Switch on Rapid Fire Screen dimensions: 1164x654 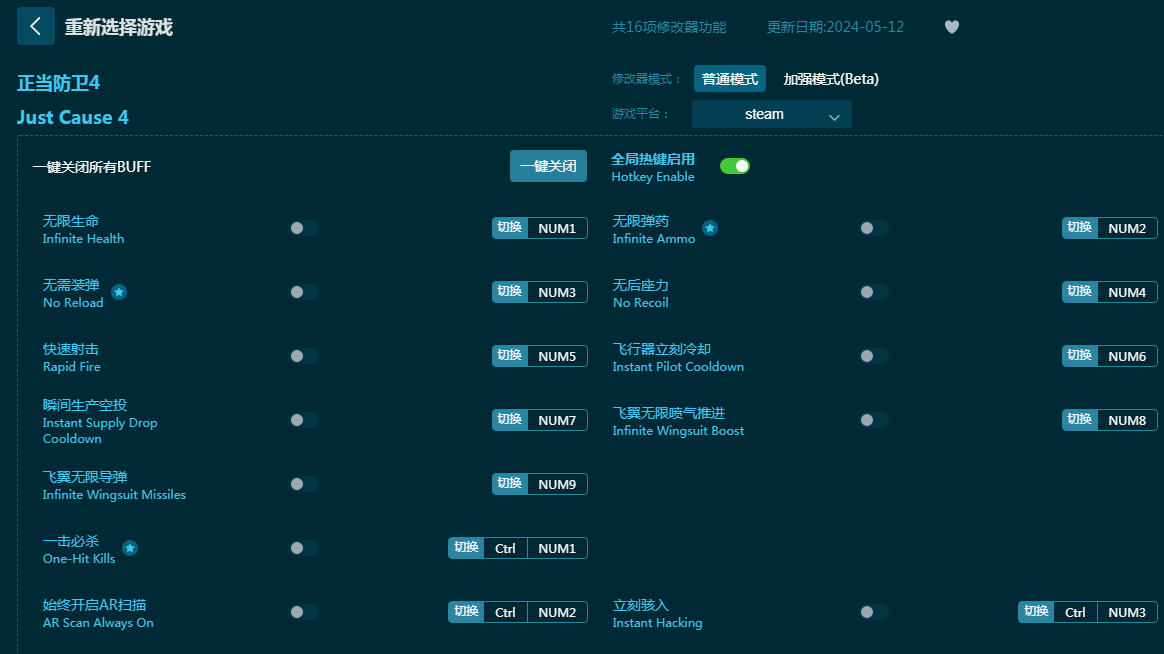tap(304, 356)
